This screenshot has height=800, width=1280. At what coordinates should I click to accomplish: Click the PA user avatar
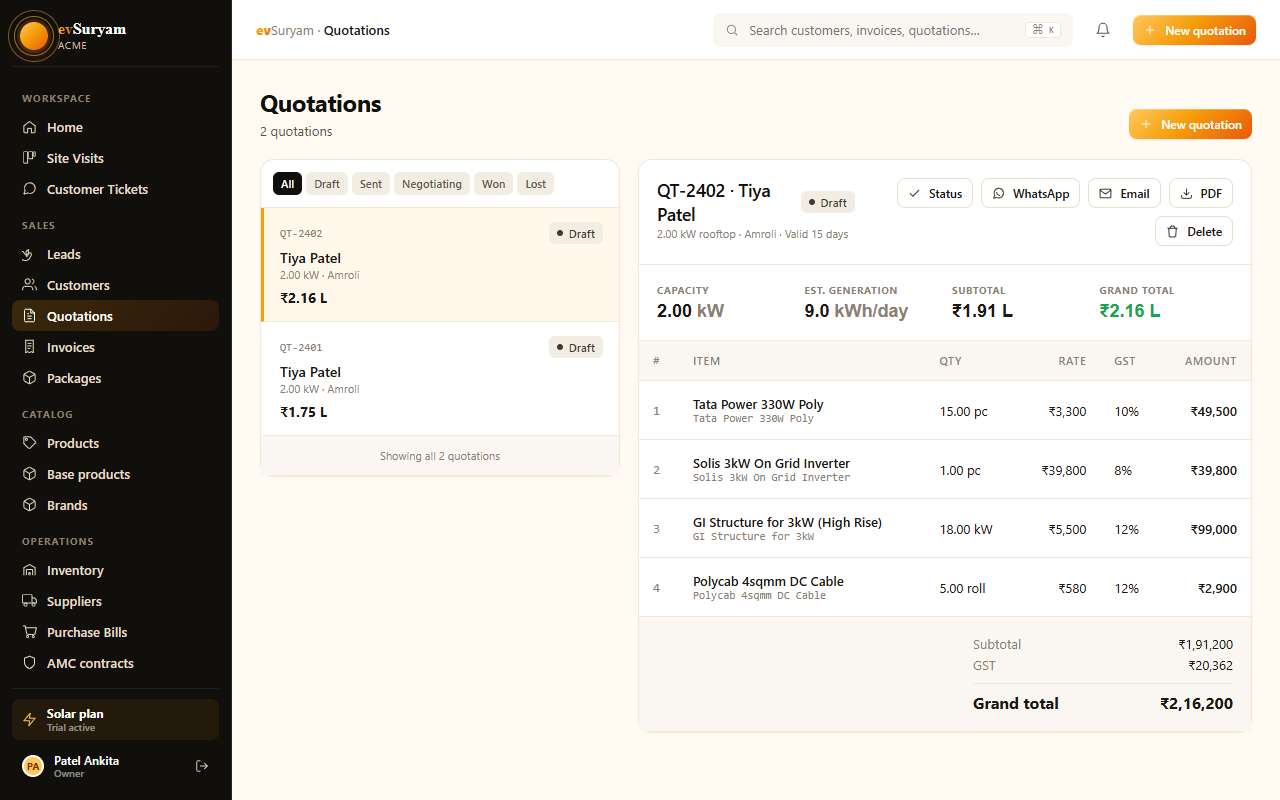tap(33, 766)
